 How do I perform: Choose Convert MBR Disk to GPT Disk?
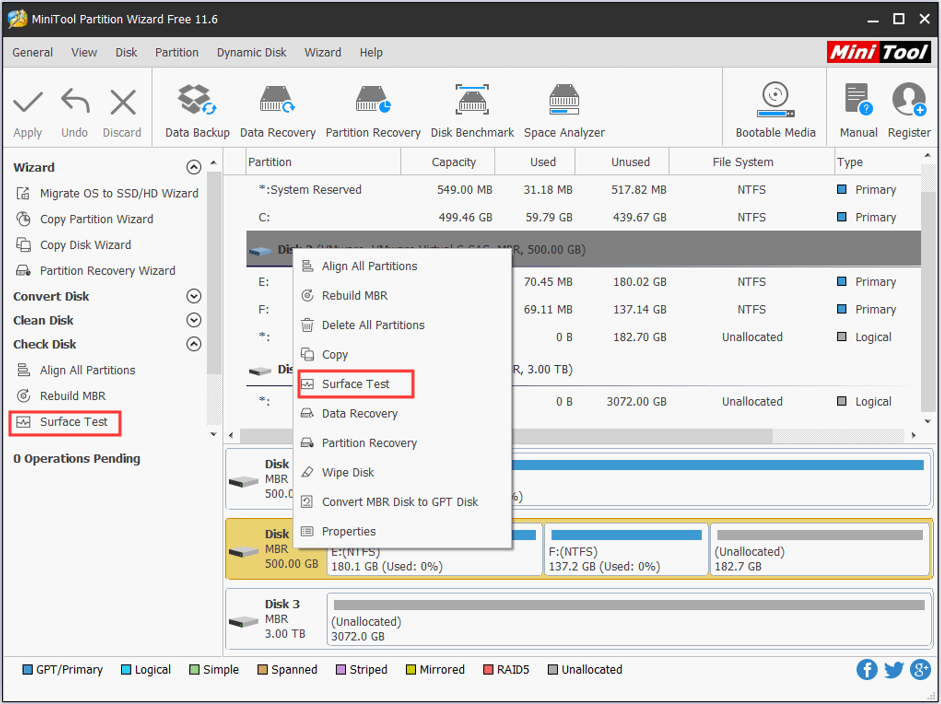point(402,502)
